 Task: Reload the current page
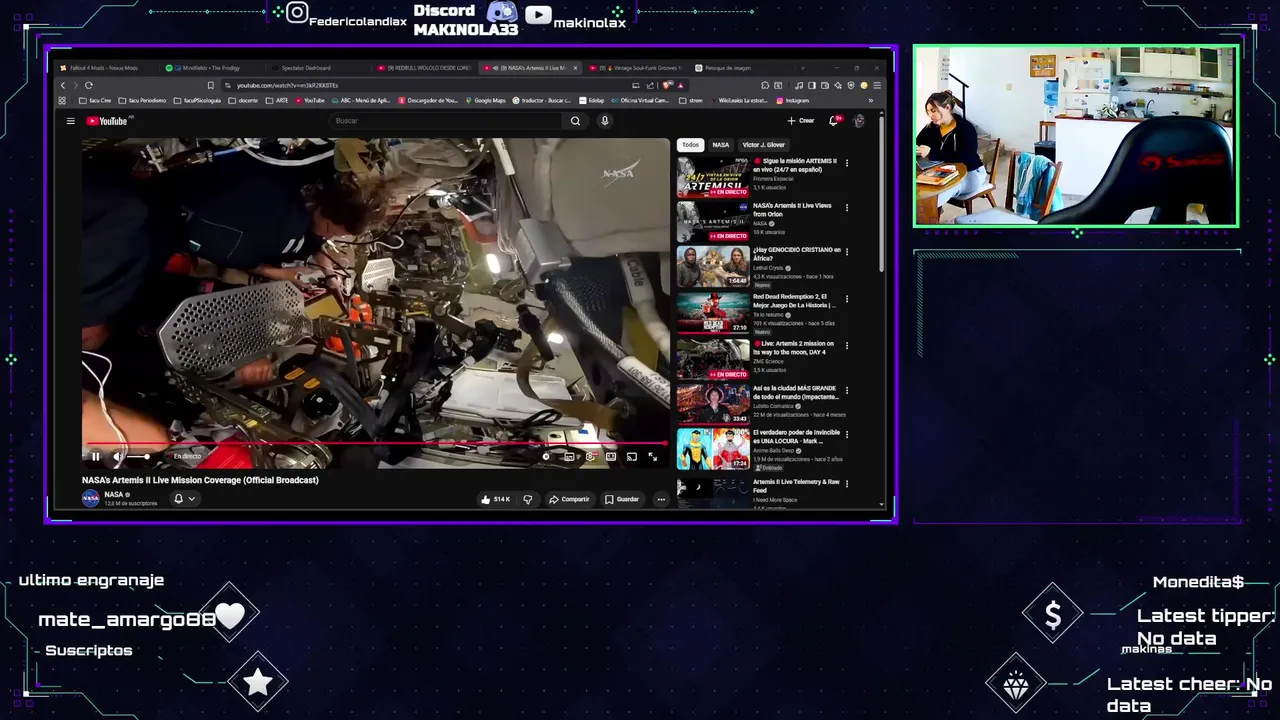[x=89, y=85]
